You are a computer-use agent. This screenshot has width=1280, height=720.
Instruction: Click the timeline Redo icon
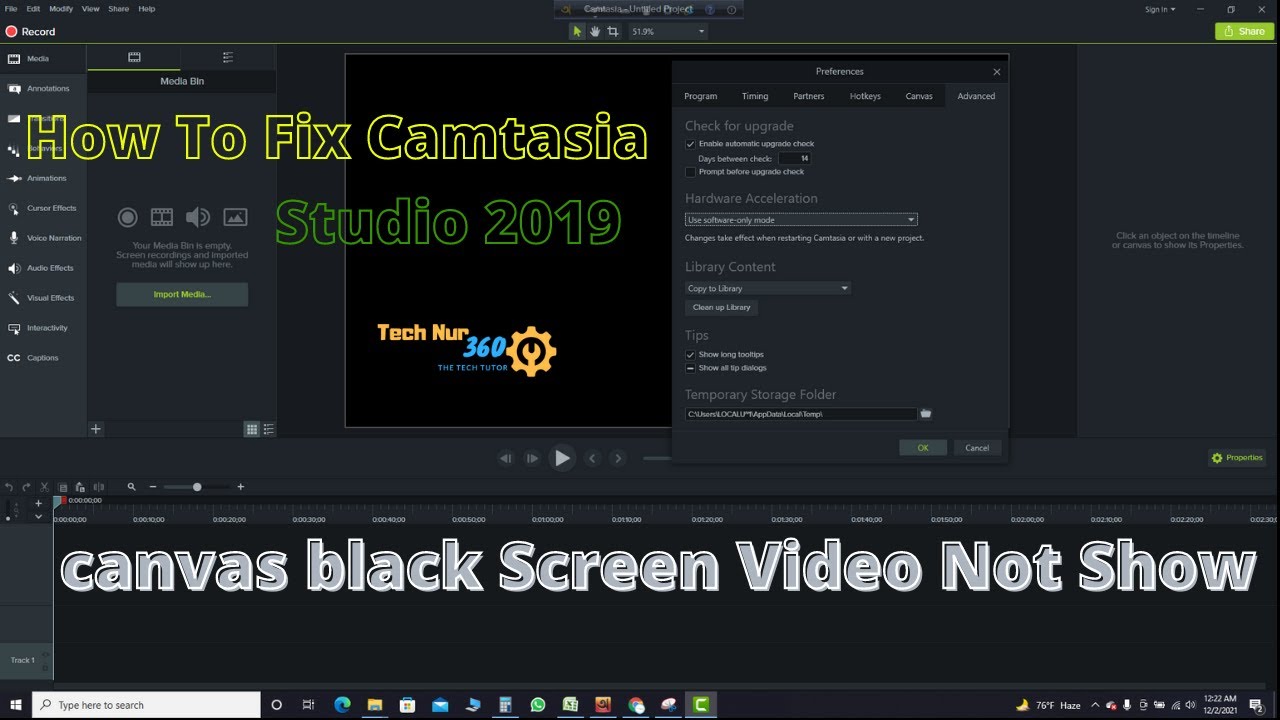click(26, 487)
